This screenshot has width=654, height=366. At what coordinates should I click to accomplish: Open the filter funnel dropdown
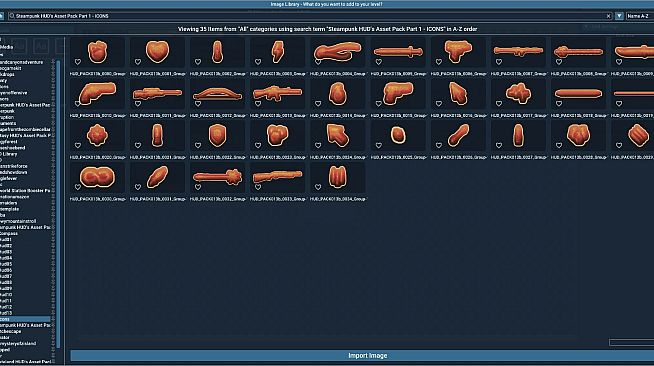619,16
